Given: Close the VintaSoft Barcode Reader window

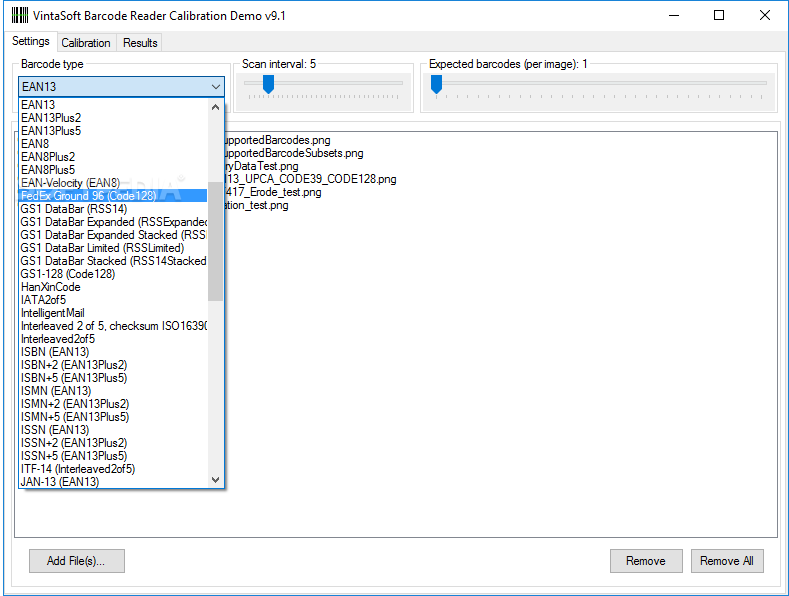Looking at the screenshot, I should click(x=765, y=15).
